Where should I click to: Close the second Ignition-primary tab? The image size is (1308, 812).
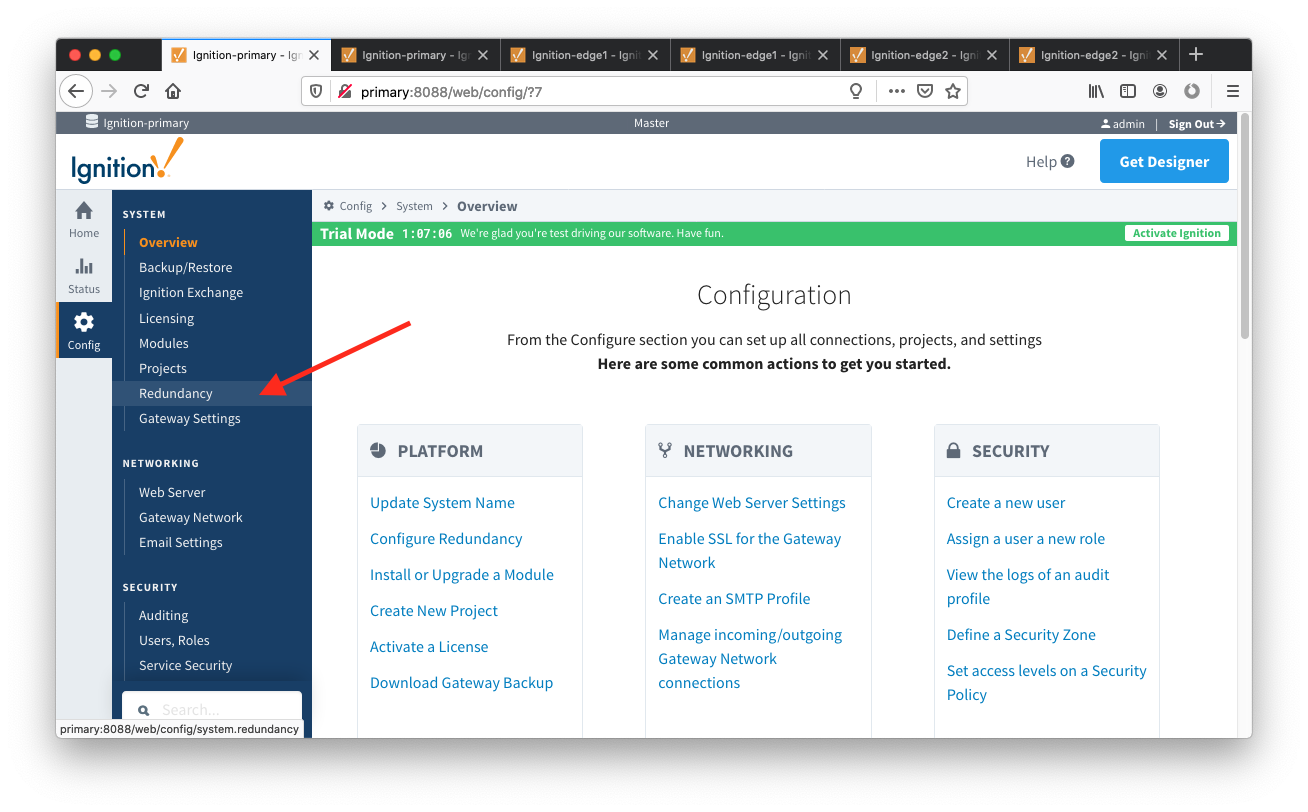click(x=483, y=55)
